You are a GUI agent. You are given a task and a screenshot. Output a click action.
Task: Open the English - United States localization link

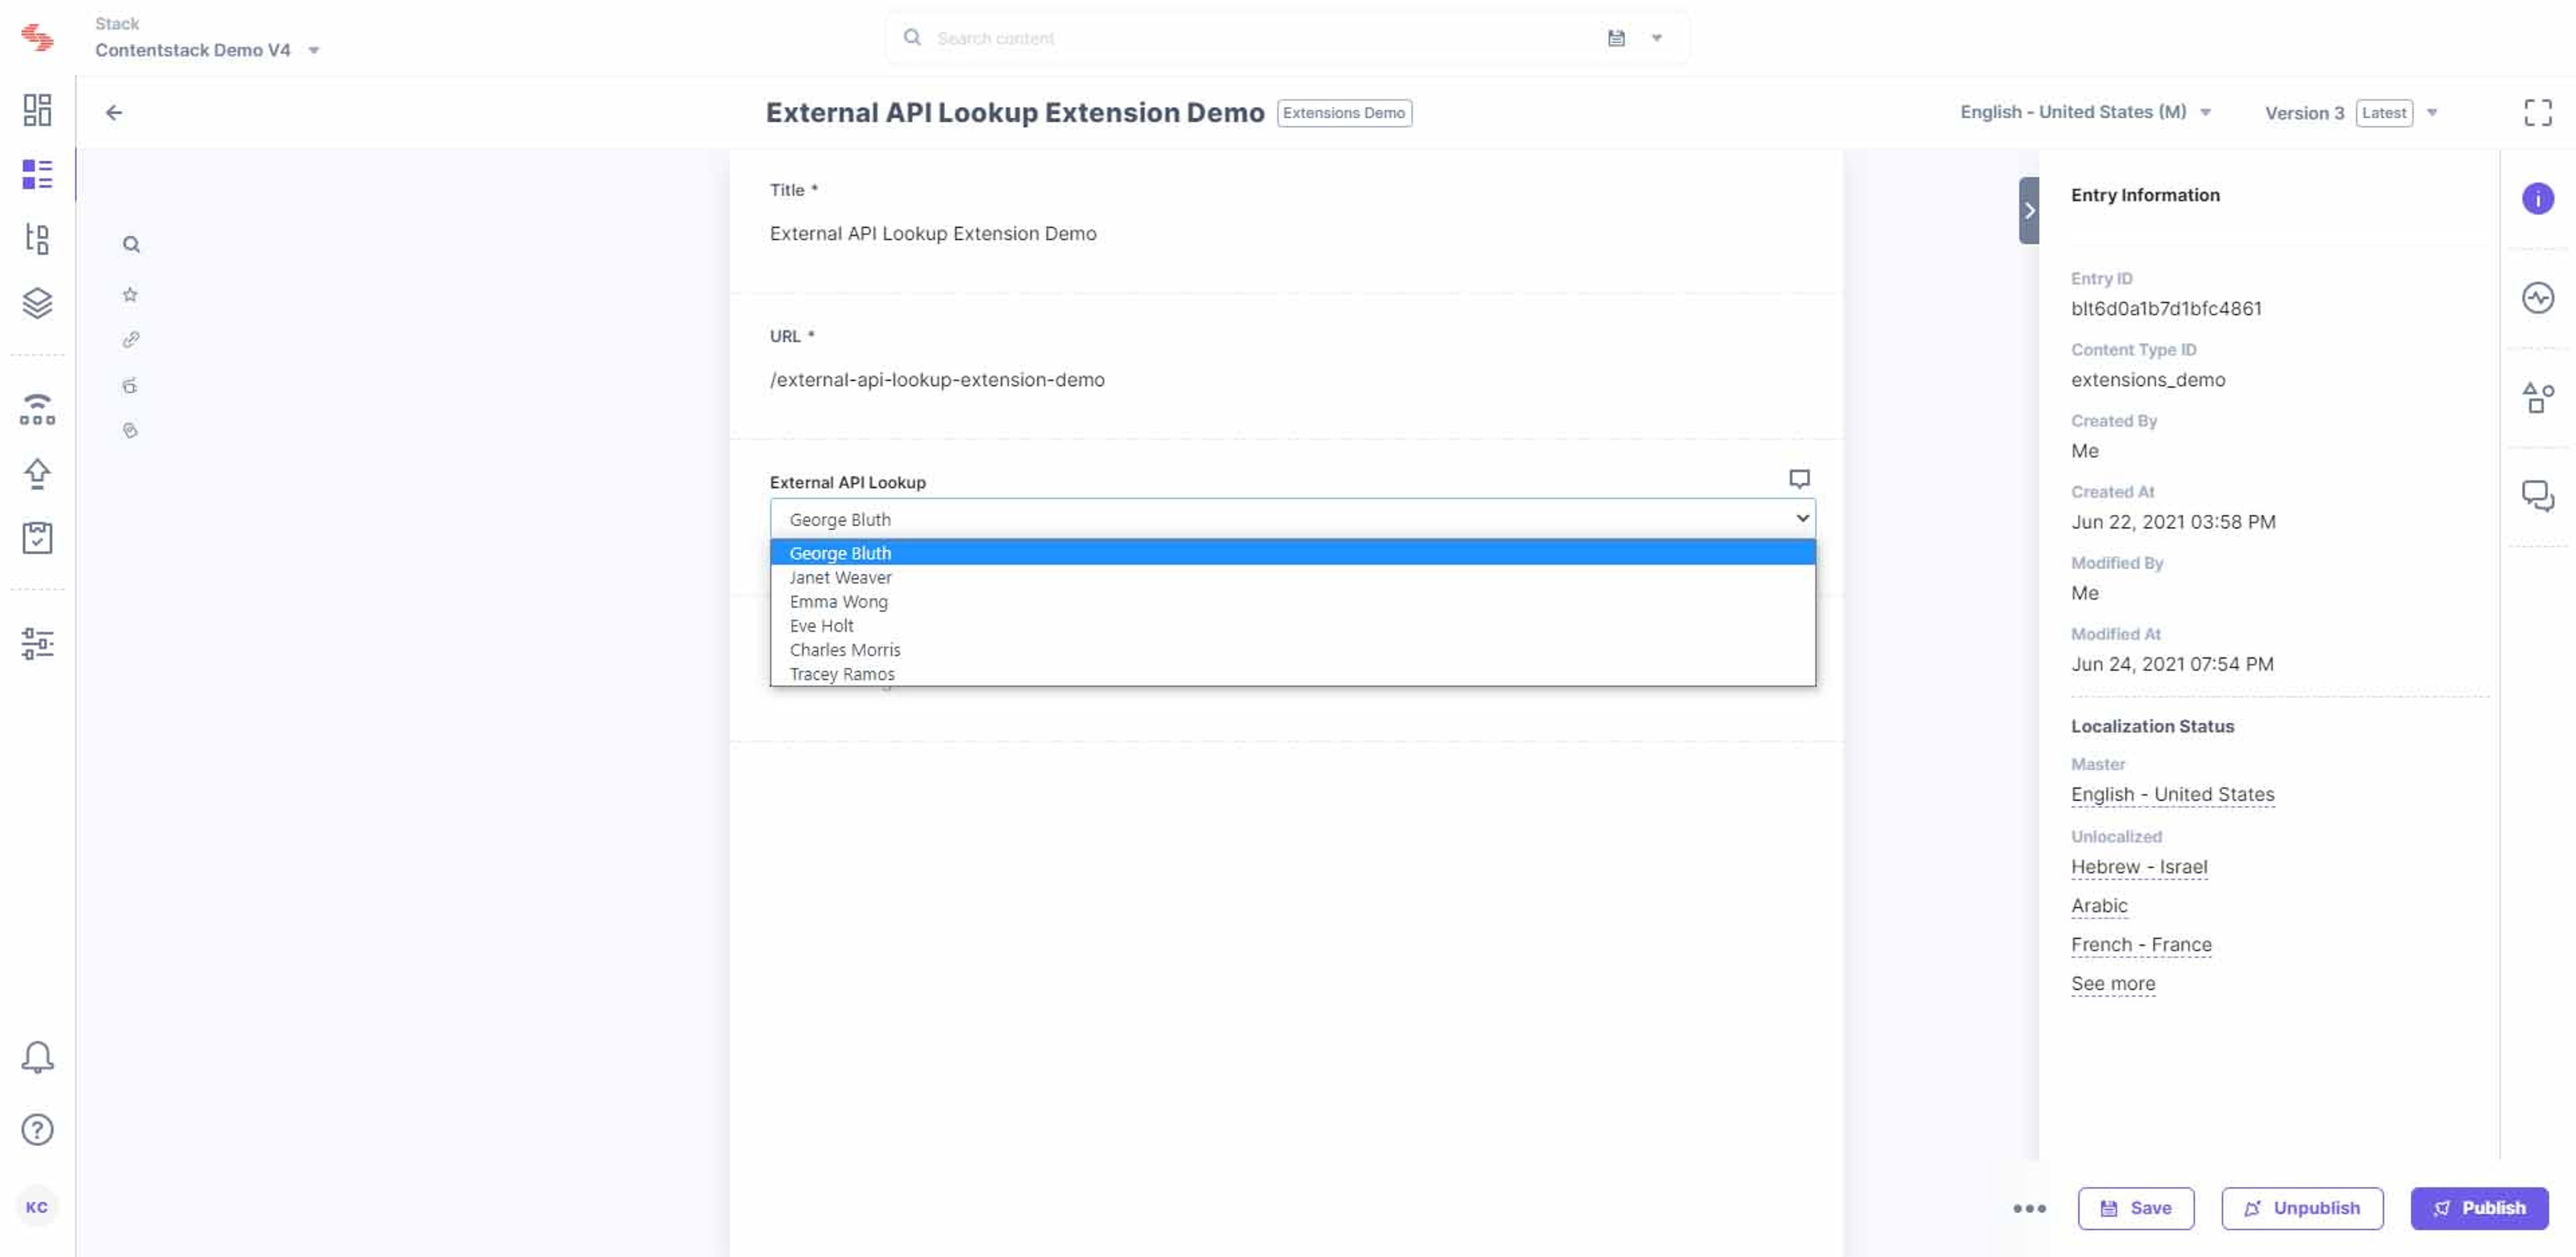2172,794
